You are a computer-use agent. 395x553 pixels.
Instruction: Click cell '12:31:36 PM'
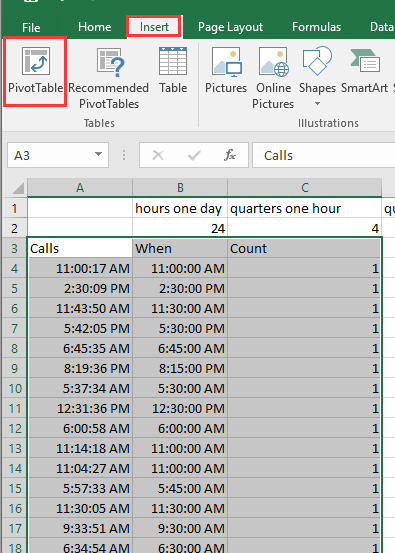coord(80,408)
